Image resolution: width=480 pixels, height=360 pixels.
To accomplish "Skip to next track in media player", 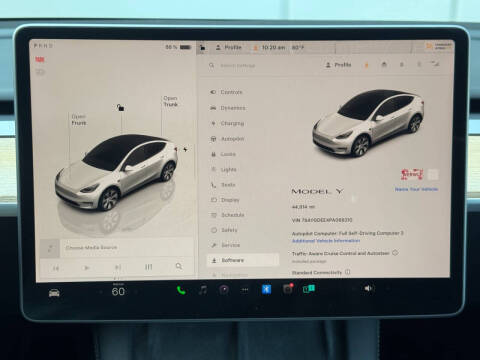I will (x=118, y=267).
